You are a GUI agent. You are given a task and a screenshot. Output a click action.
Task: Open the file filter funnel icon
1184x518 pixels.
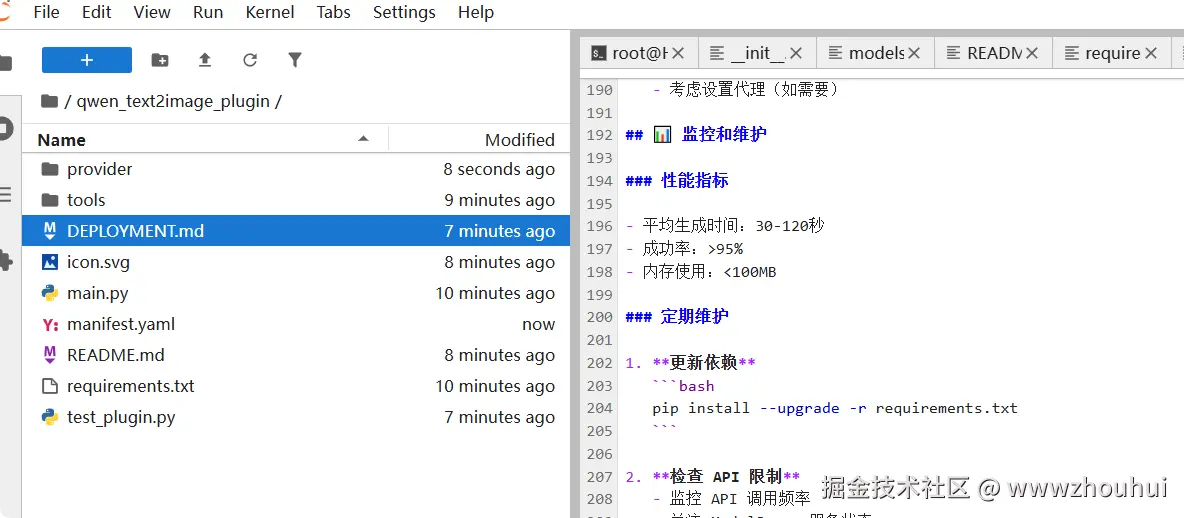(x=295, y=60)
